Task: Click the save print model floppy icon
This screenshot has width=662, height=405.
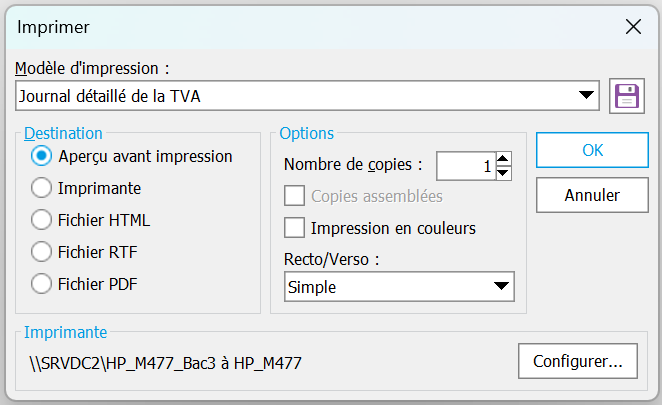Action: point(627,96)
